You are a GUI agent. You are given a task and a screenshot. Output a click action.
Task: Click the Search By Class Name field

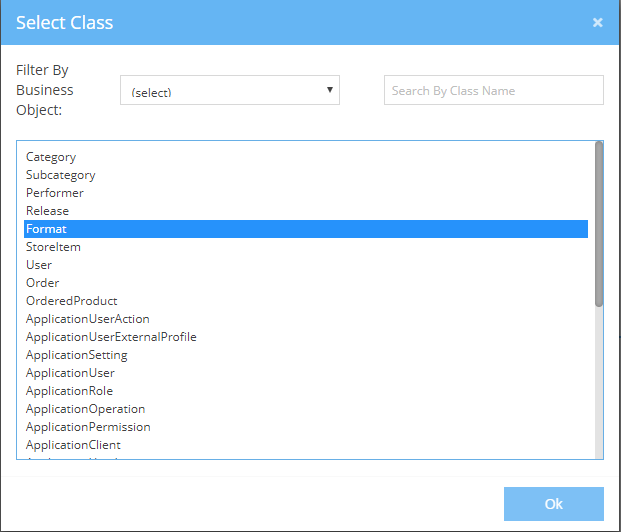pos(493,90)
